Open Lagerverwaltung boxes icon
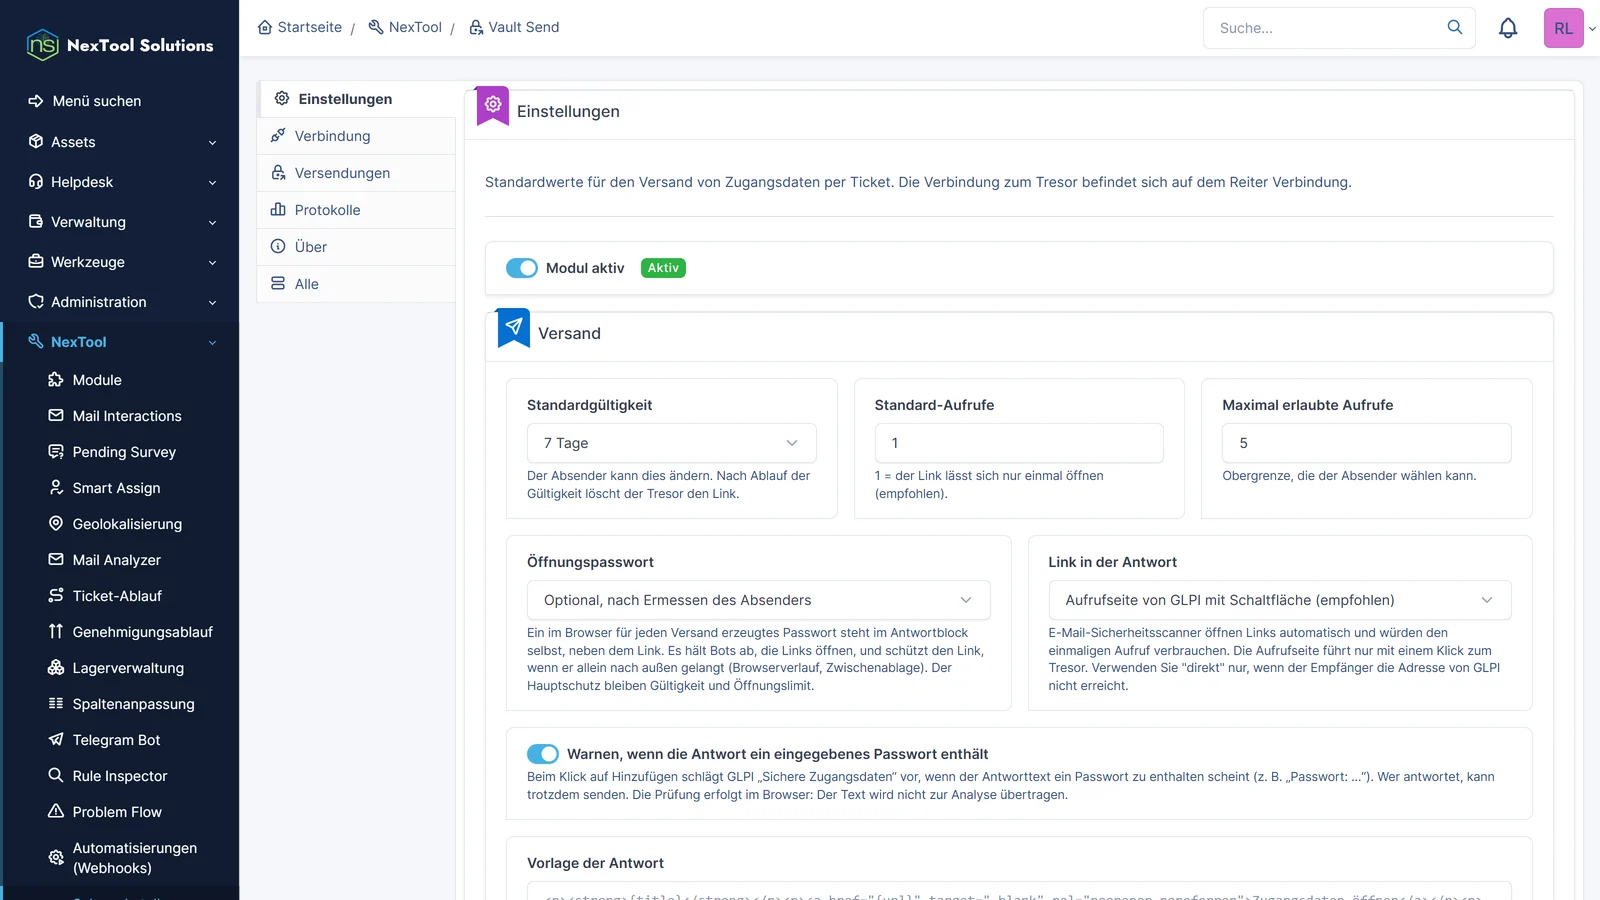The height and width of the screenshot is (900, 1600). 56,667
